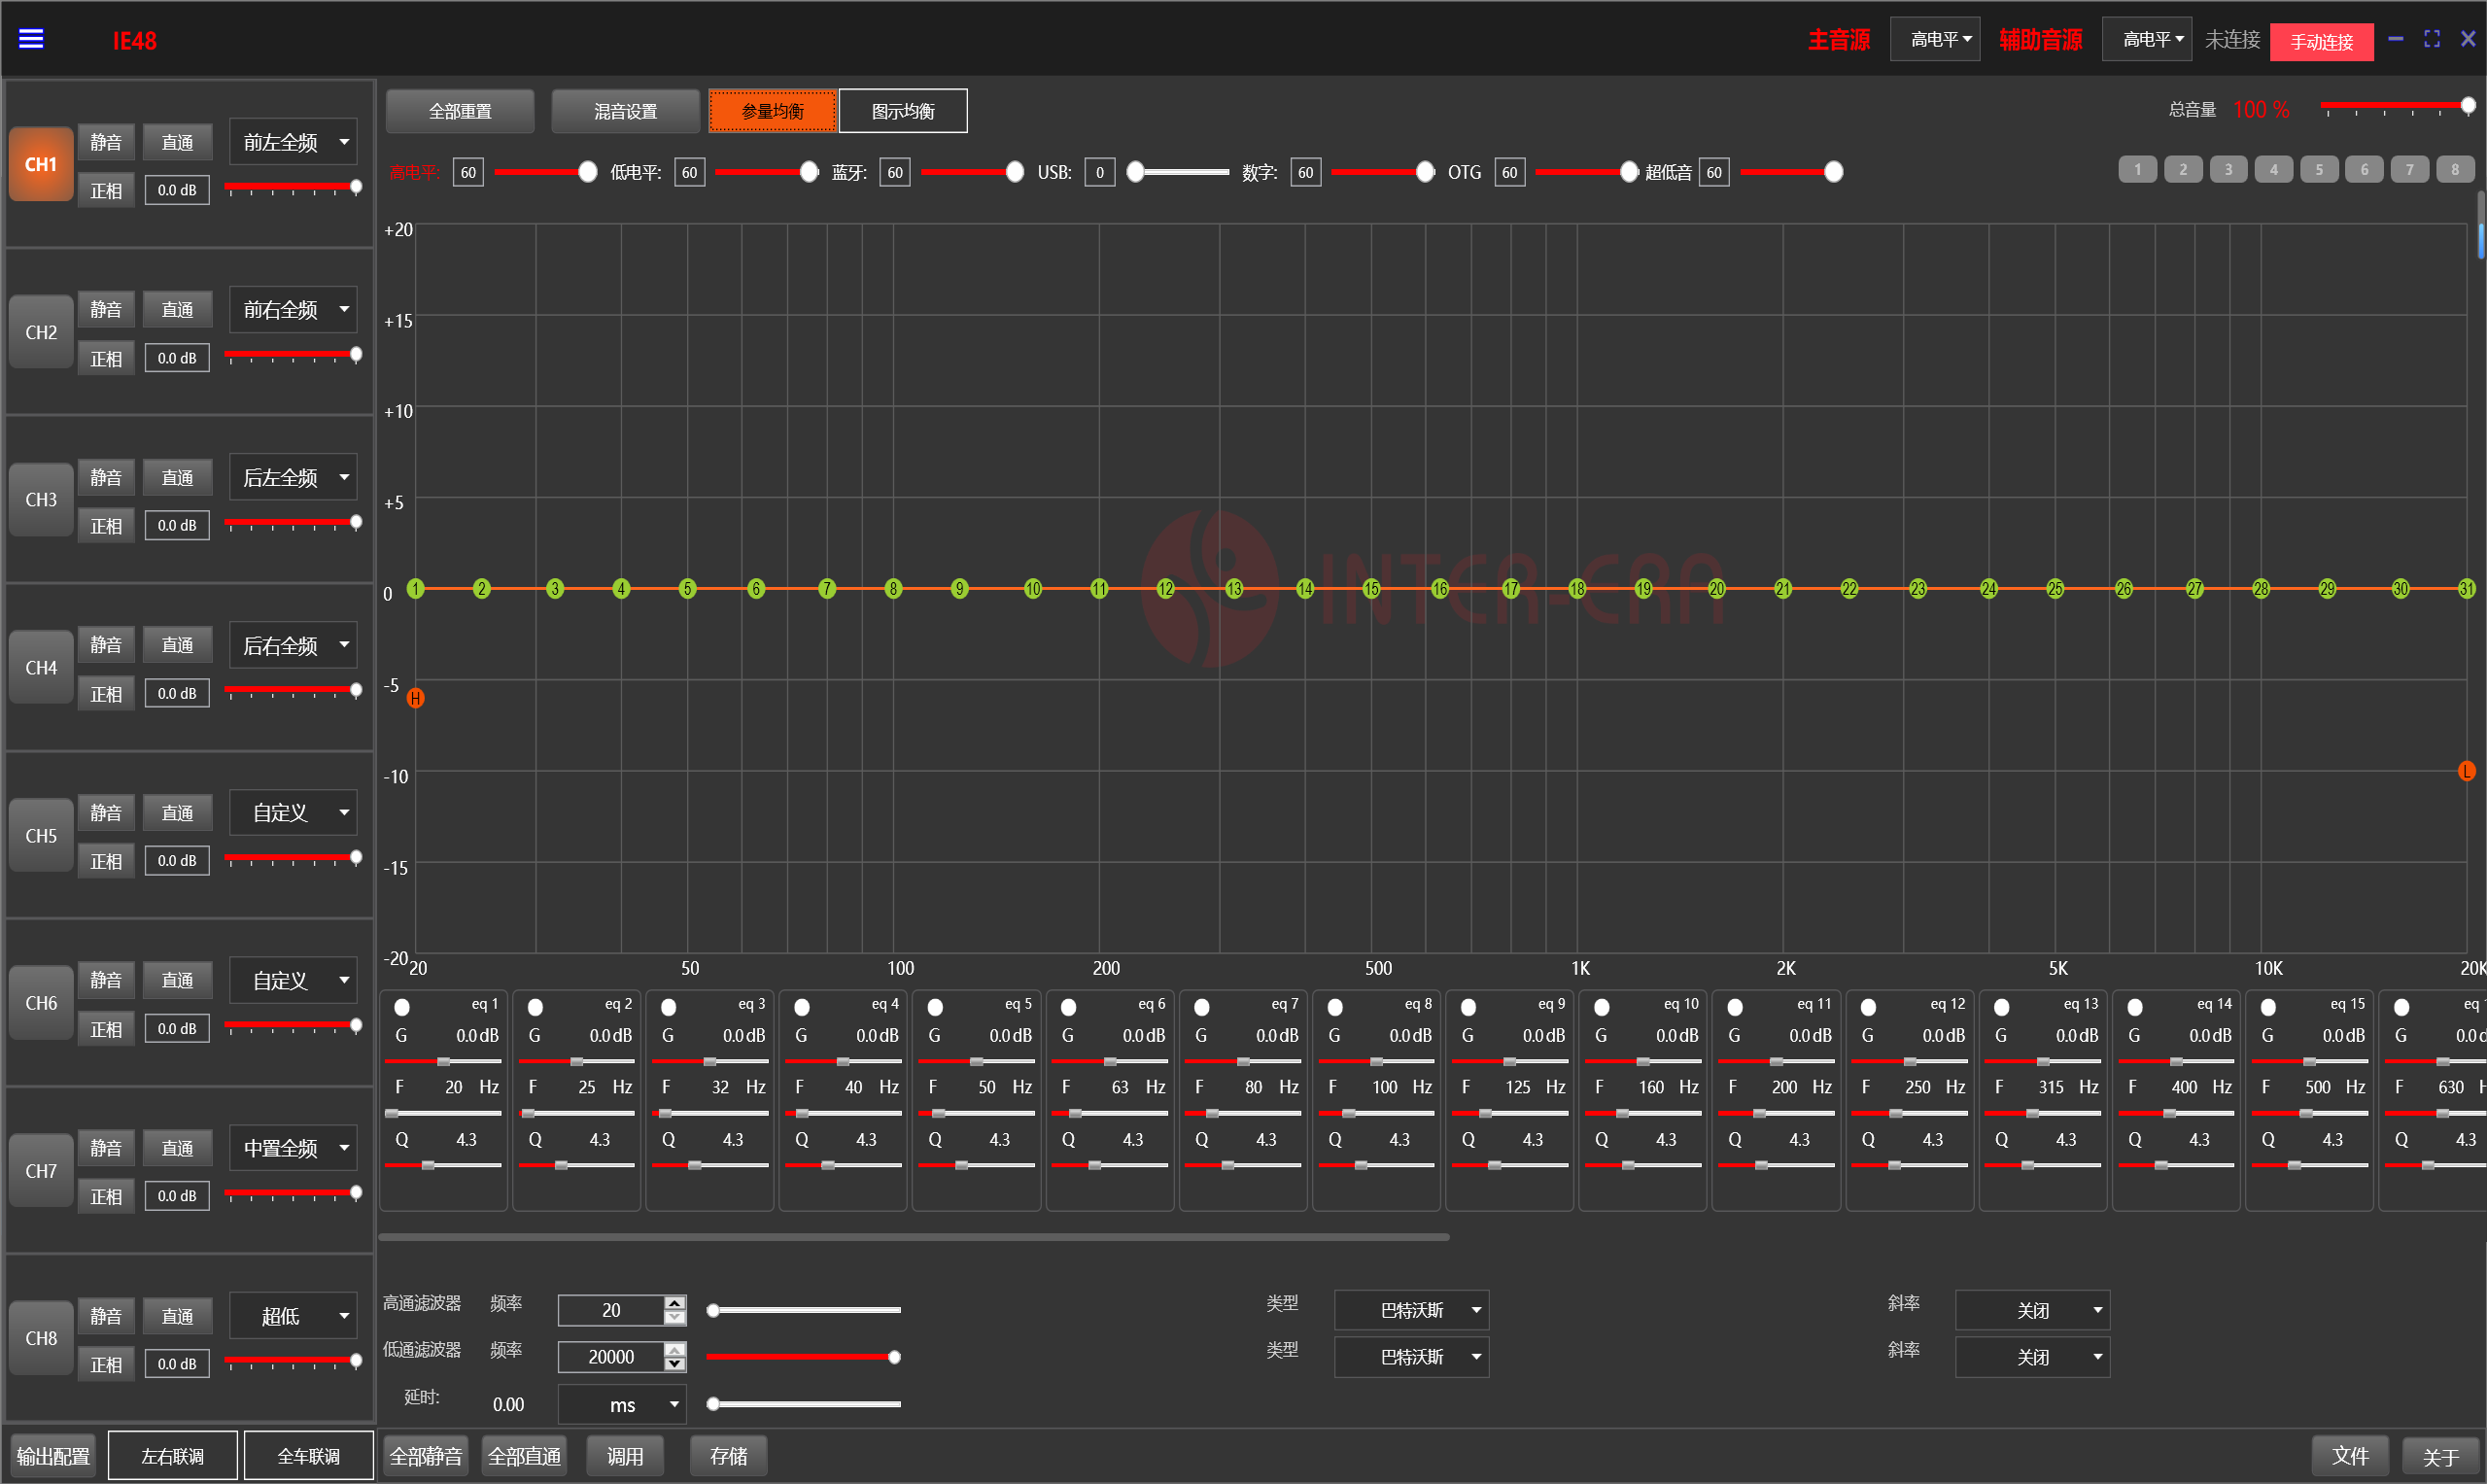Click the low-pass filter frequency 20000 field
Viewport: 2487px width, 1484px height.
(x=610, y=1357)
